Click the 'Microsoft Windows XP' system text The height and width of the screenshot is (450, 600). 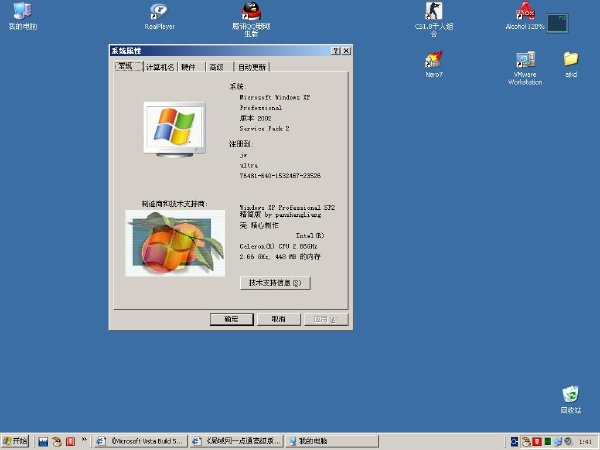pos(275,98)
